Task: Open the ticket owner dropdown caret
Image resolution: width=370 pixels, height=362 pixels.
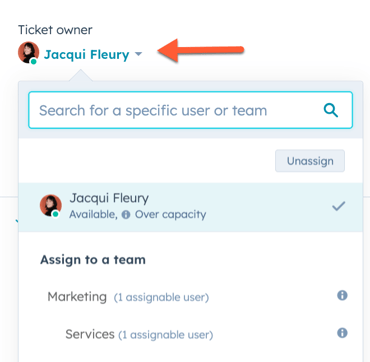Action: click(139, 54)
